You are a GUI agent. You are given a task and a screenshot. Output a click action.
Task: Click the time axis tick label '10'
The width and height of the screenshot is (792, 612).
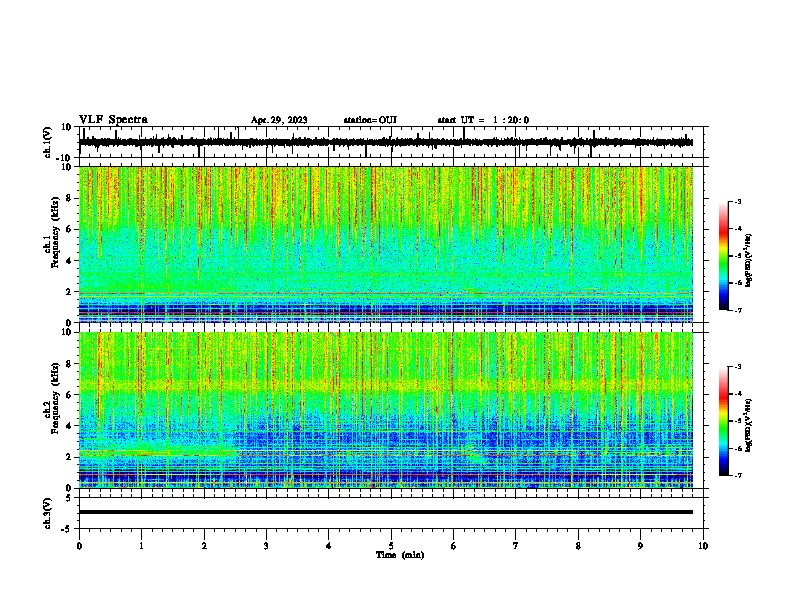point(703,546)
